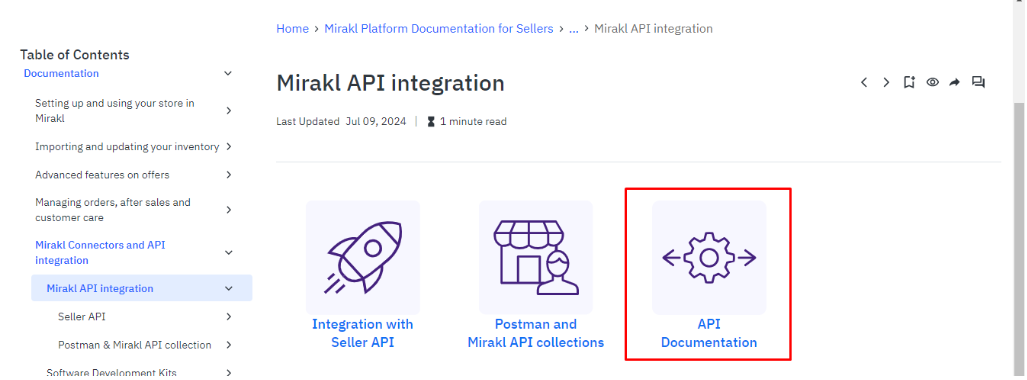Click the gear API Documentation icon
1027x380 pixels.
click(x=709, y=257)
